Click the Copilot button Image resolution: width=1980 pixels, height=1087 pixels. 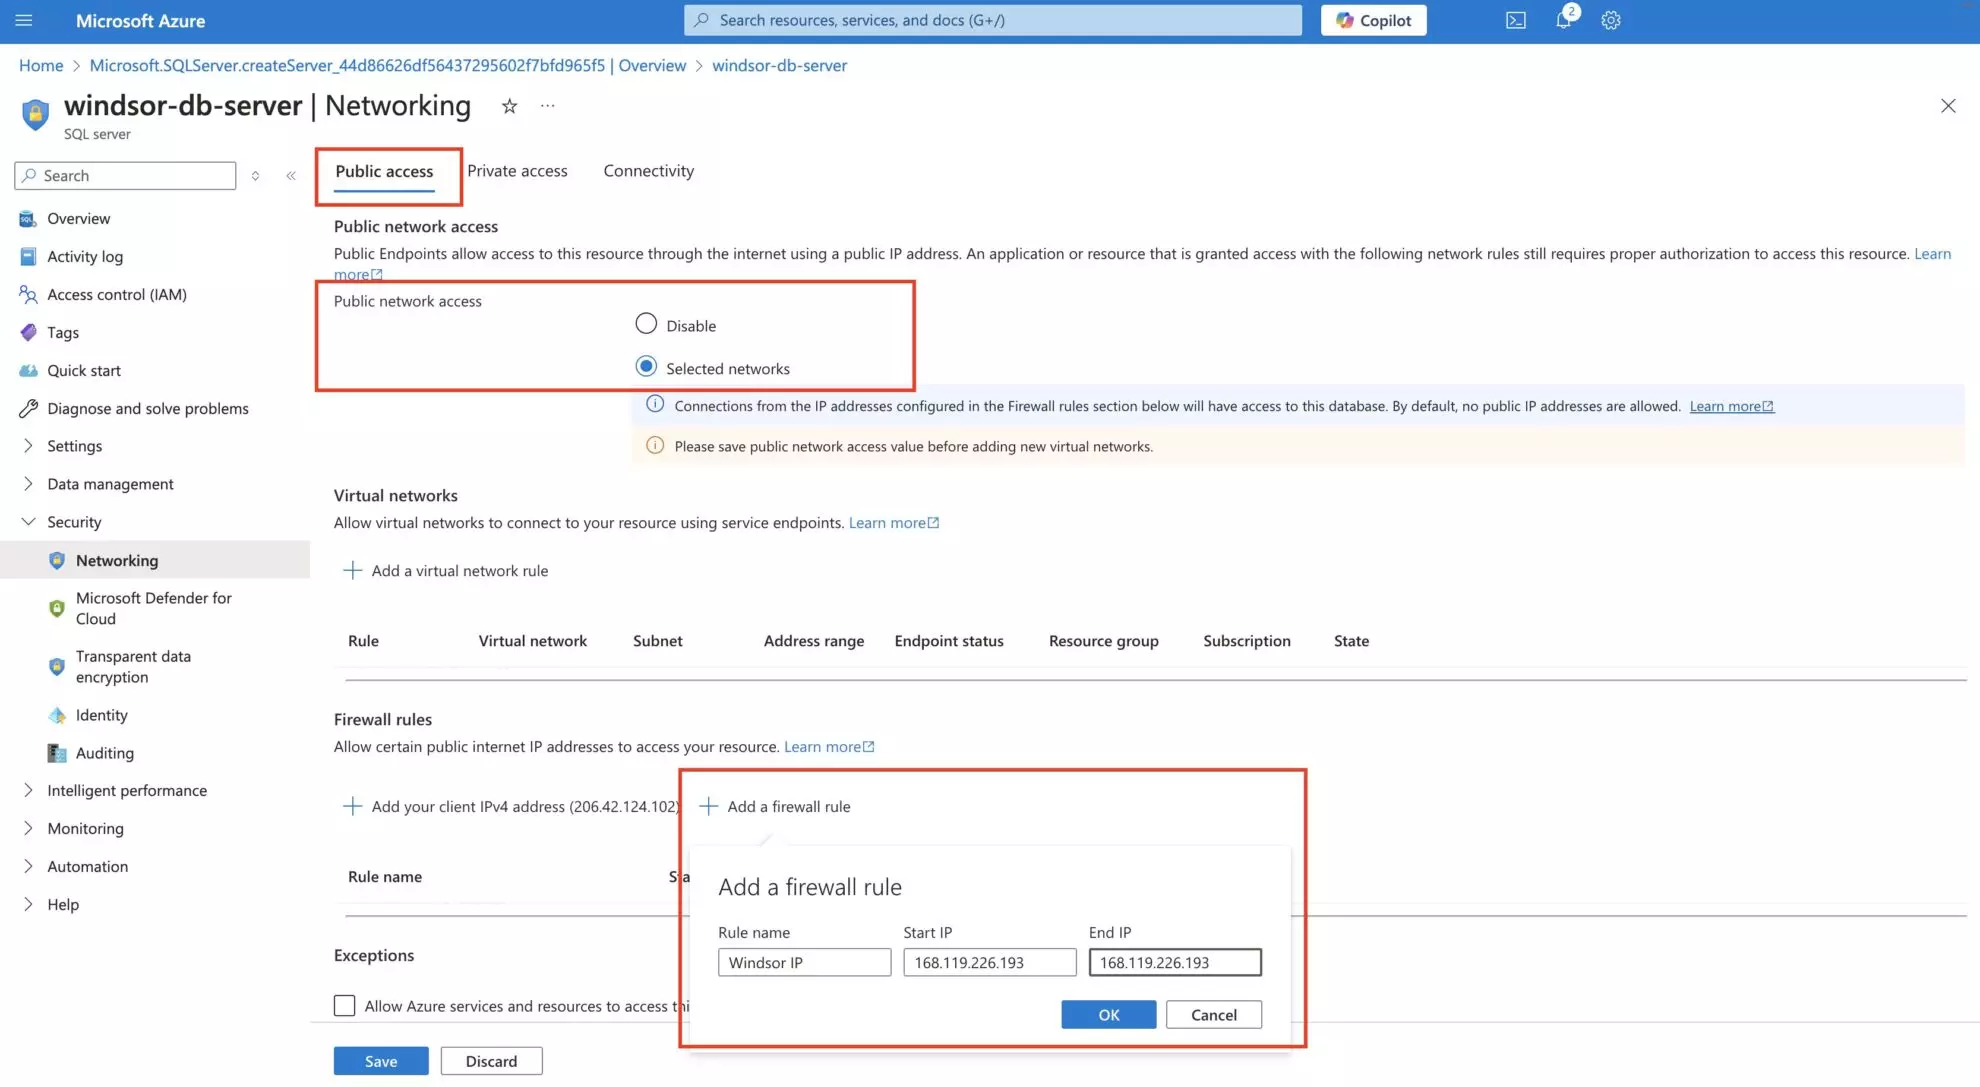(1373, 20)
